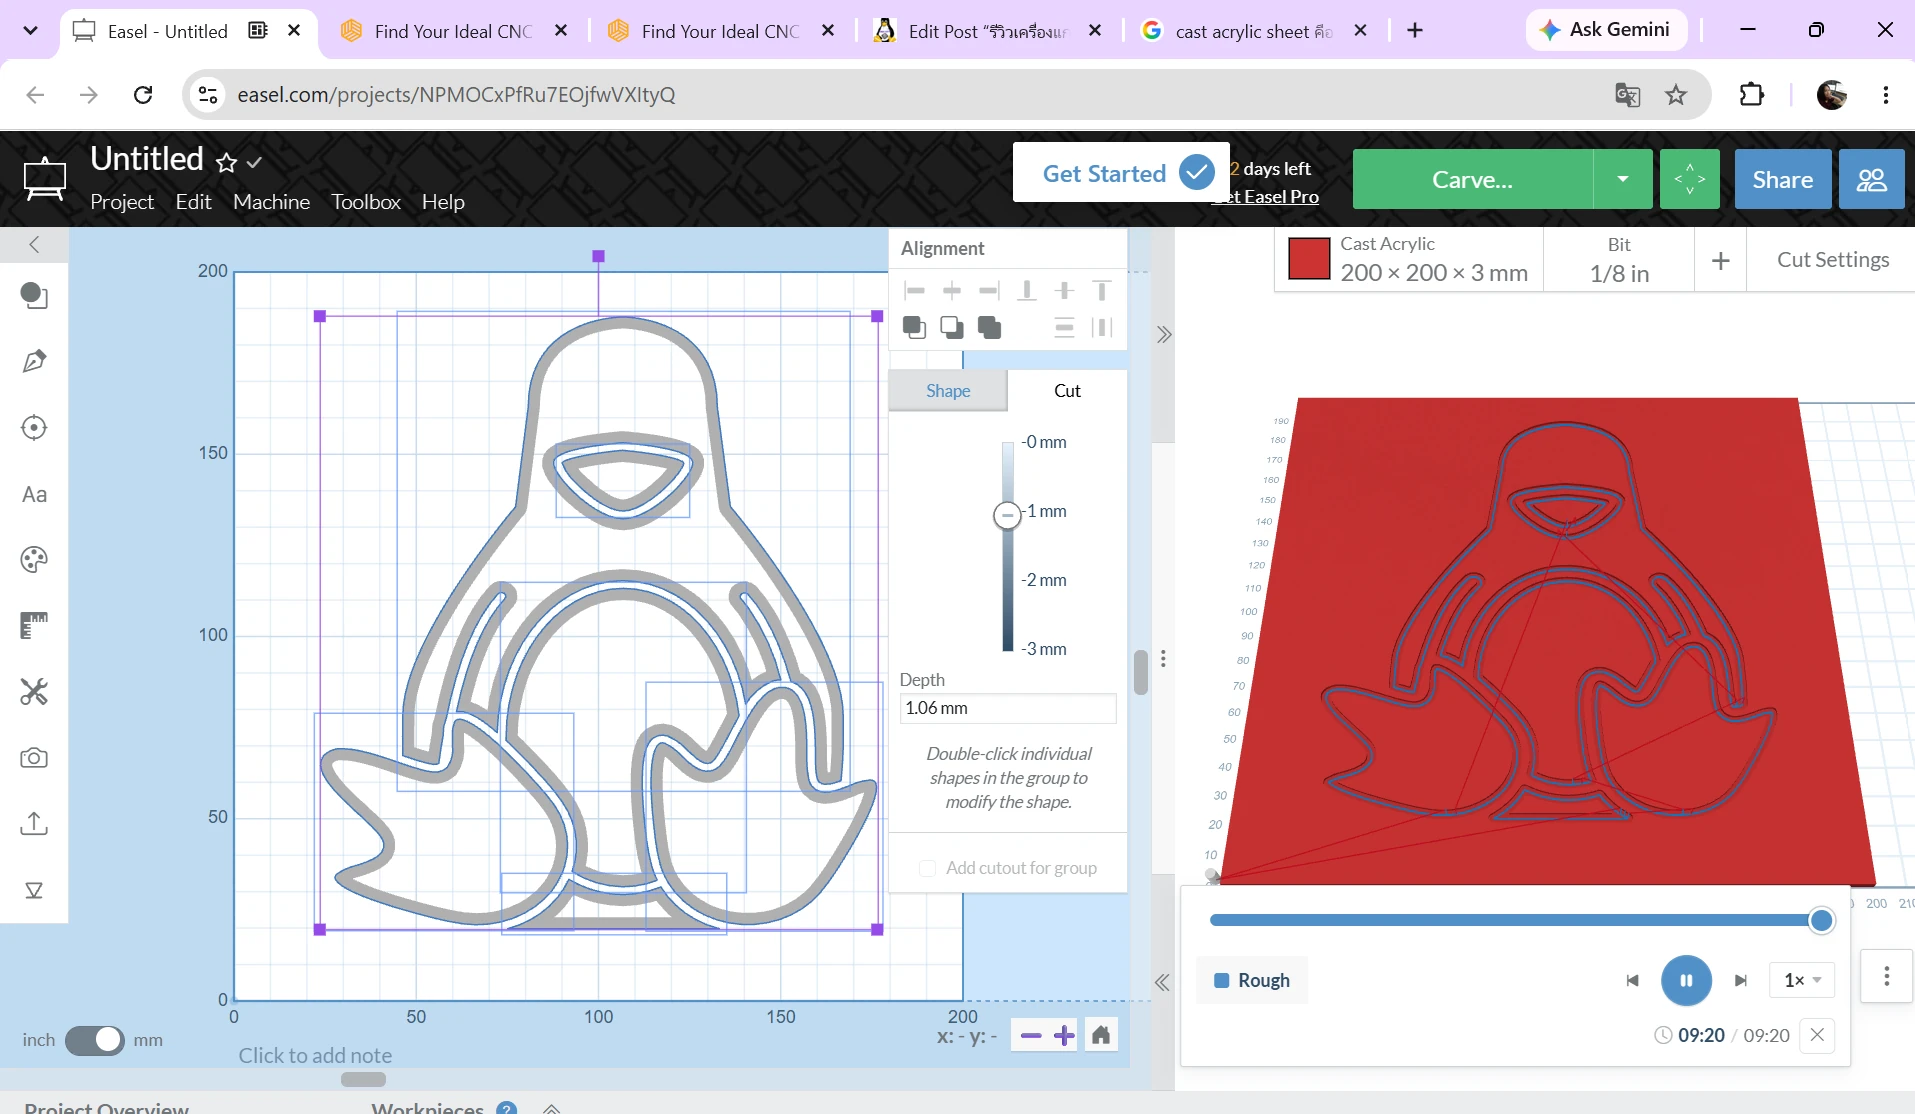Screen dimensions: 1915x1114
Task: Click the scissors apps tool icon
Action: (34, 691)
